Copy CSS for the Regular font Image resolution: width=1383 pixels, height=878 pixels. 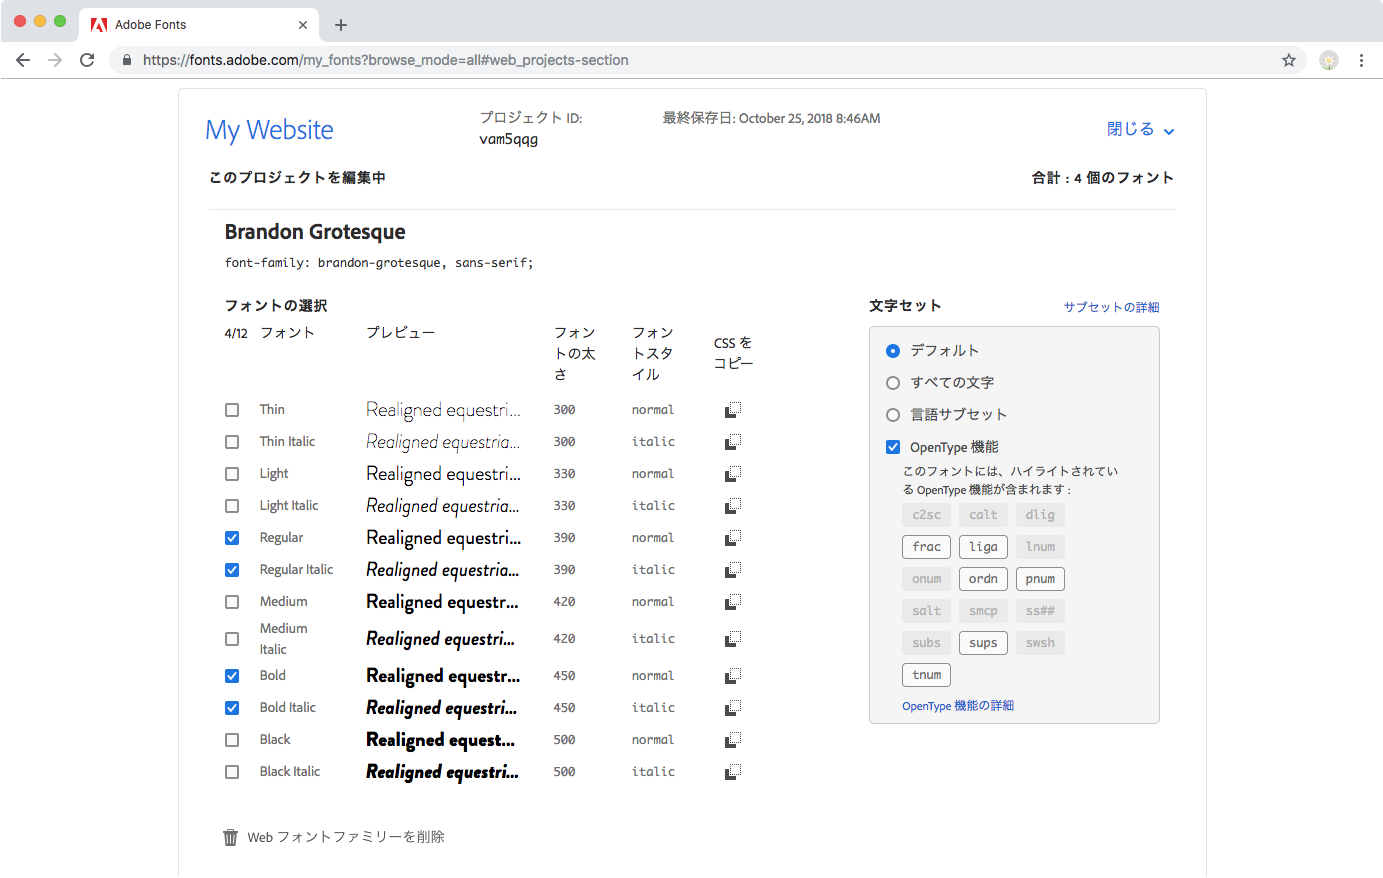point(733,538)
